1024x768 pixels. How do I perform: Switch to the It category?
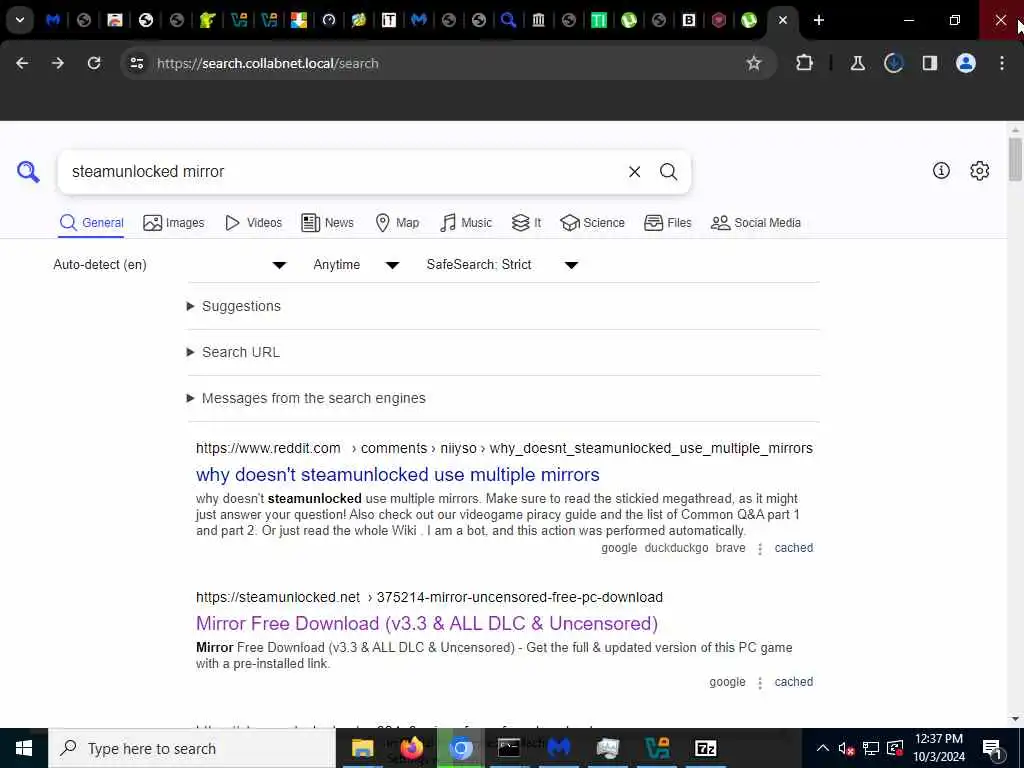pos(526,223)
